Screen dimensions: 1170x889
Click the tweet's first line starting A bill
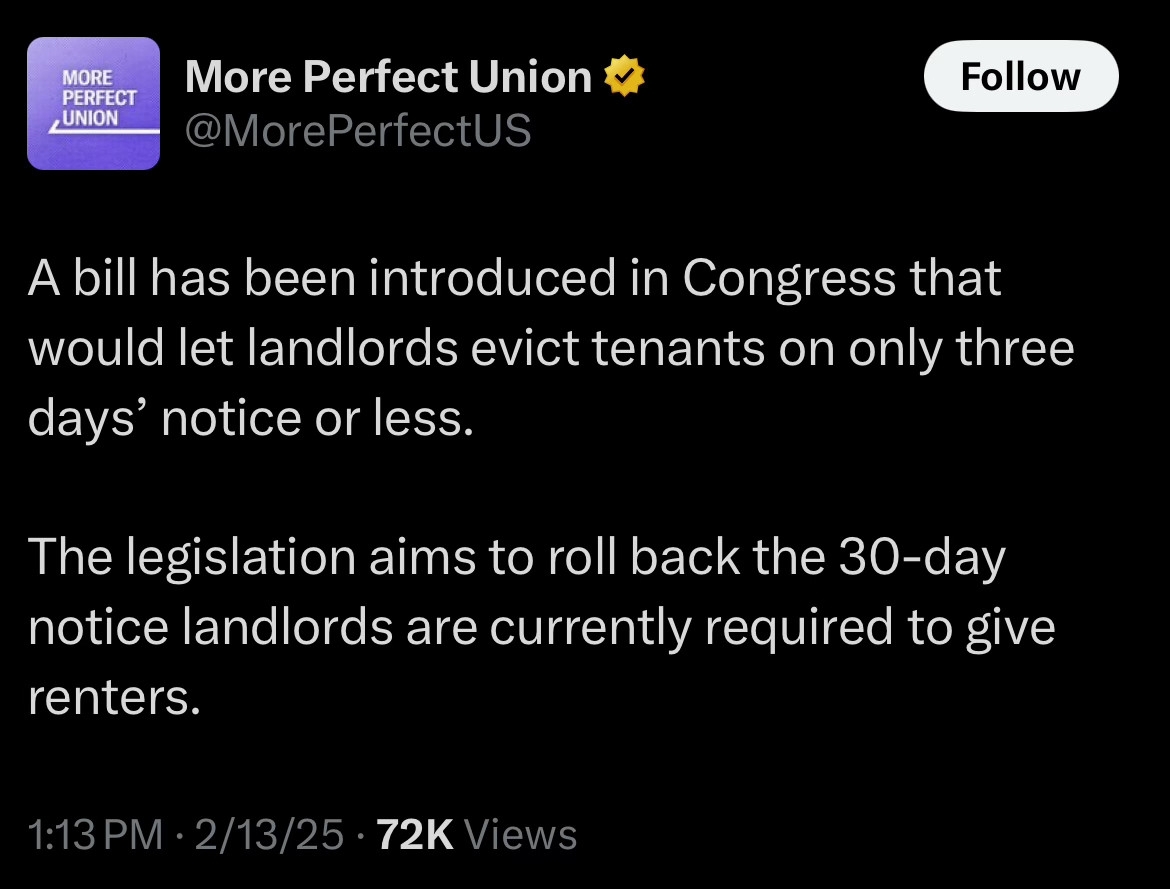coord(514,279)
